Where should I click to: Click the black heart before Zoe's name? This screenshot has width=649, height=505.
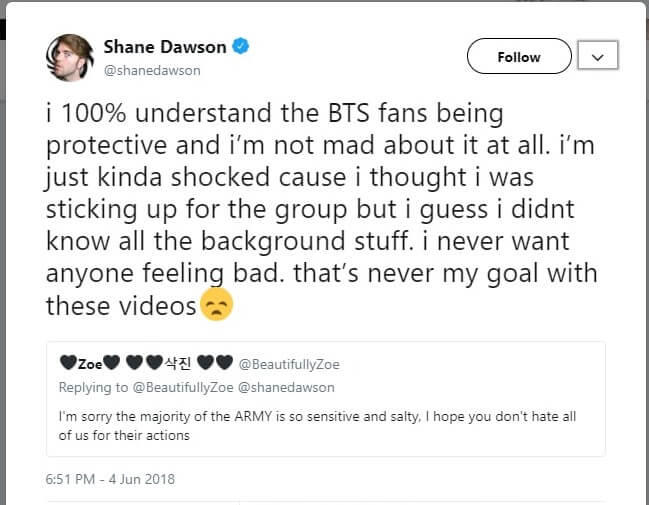pos(69,364)
